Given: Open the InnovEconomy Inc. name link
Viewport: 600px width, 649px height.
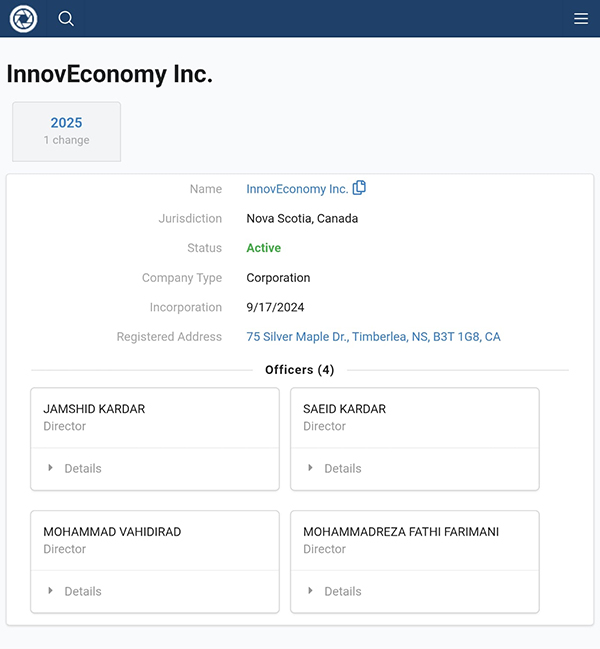Looking at the screenshot, I should click(297, 189).
